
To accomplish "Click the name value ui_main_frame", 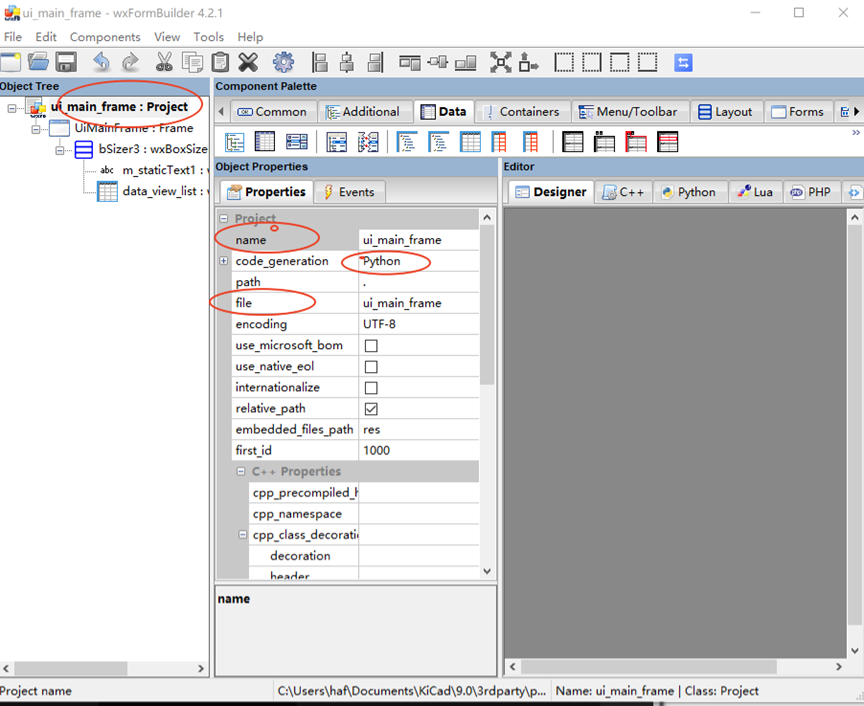I will [419, 240].
